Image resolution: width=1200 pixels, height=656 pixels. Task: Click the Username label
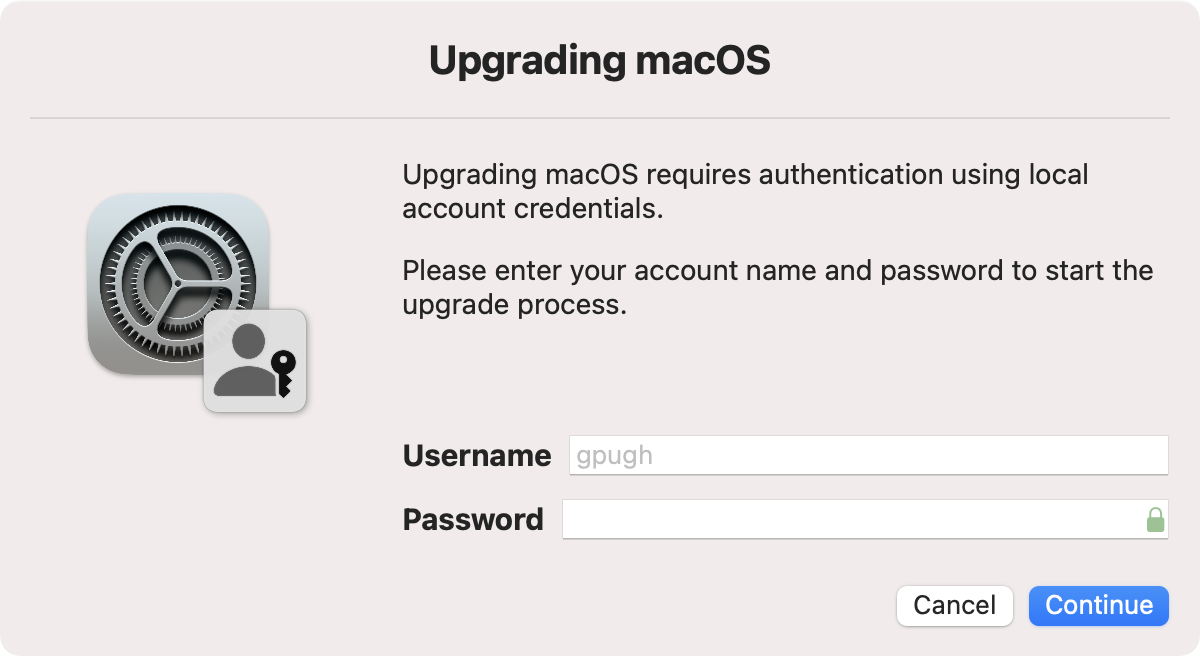click(477, 457)
